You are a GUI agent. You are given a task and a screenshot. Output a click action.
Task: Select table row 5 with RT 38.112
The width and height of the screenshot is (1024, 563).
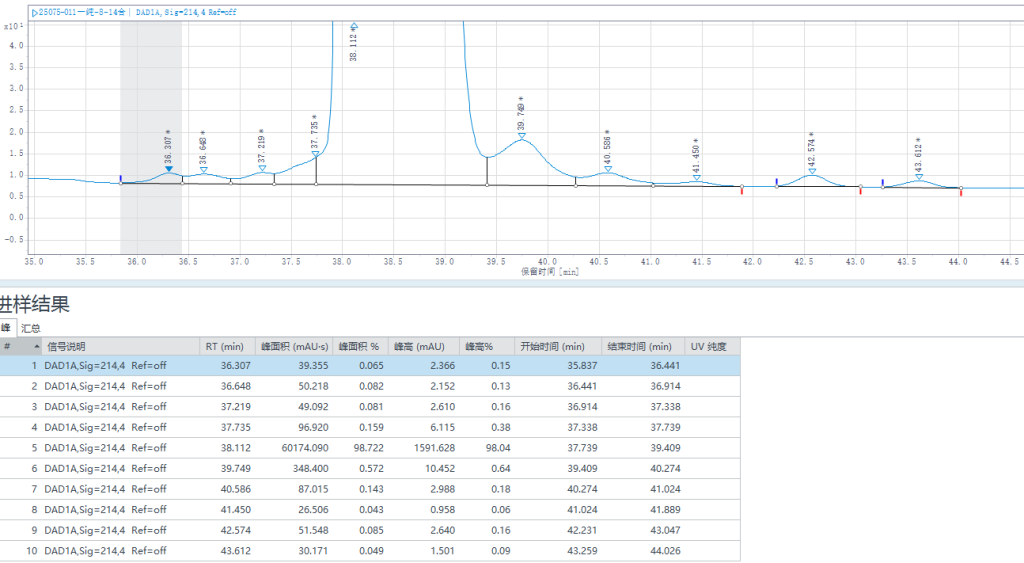point(370,448)
